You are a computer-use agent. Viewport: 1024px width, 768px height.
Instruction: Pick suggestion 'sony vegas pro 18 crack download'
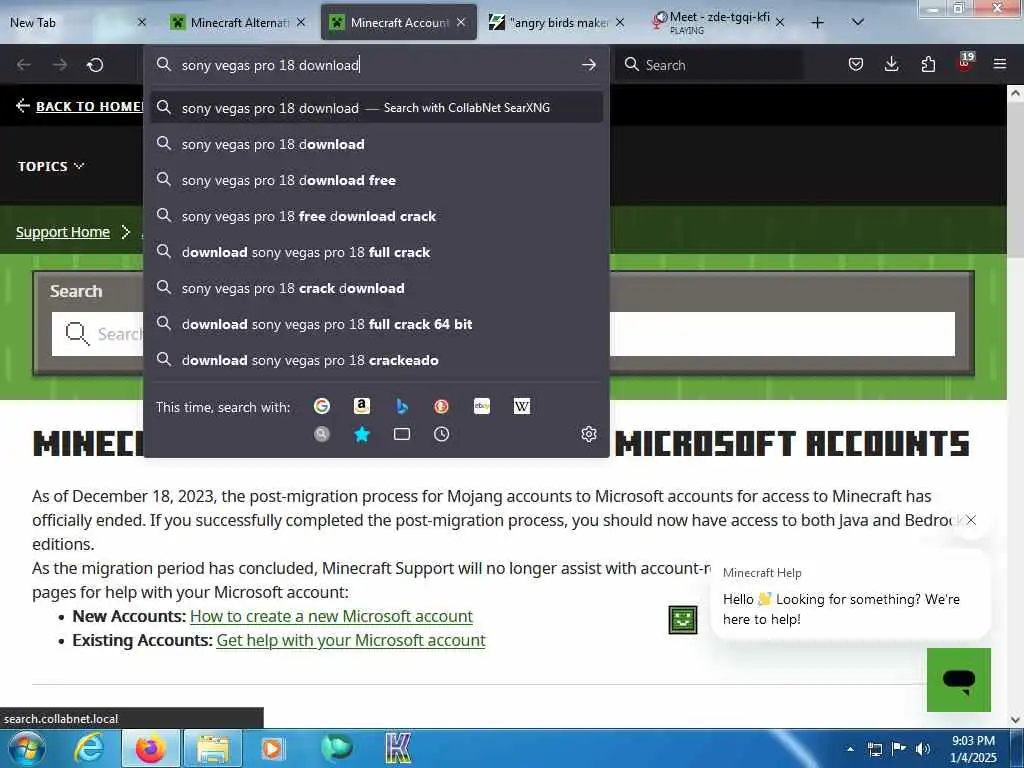click(376, 287)
